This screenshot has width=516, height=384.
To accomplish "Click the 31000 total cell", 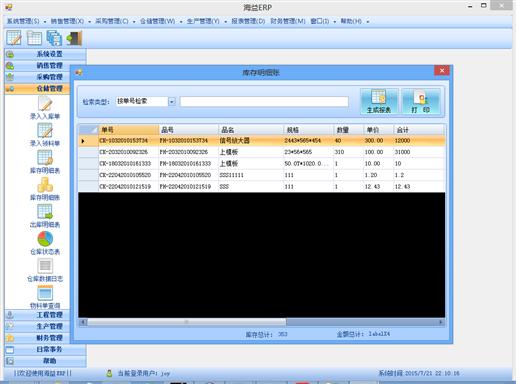I will [x=419, y=152].
